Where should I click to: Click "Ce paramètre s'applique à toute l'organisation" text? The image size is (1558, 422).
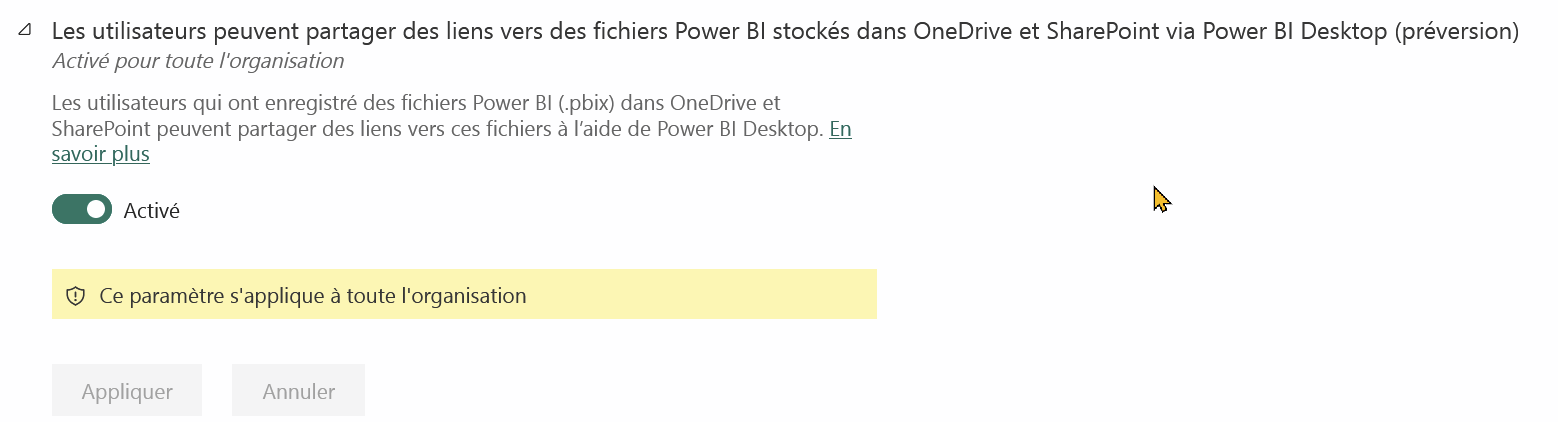coord(313,296)
